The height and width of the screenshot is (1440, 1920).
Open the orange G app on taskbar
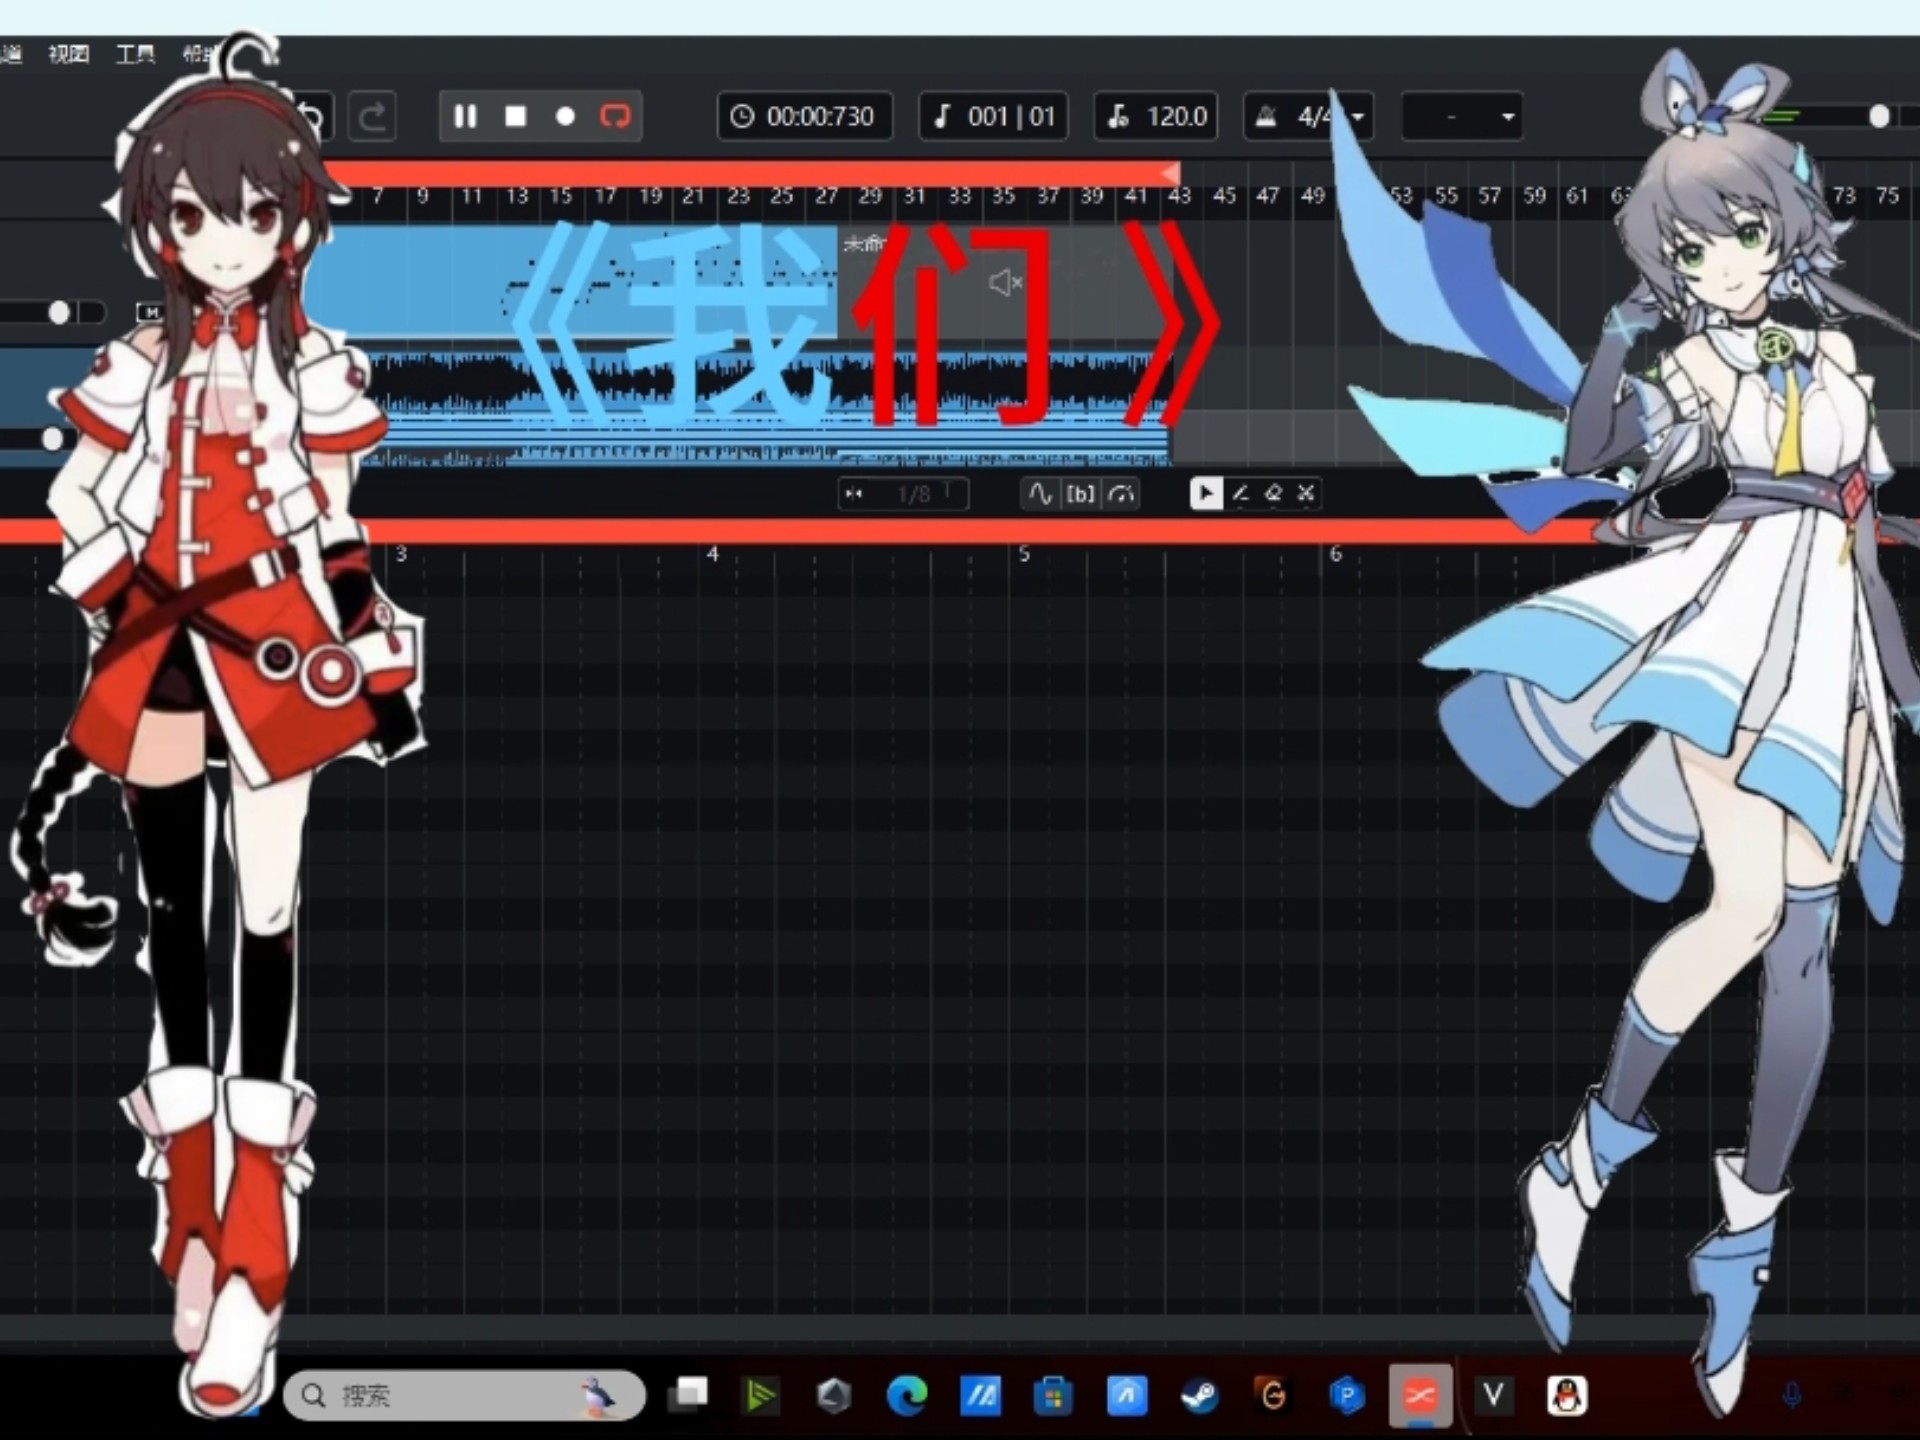click(x=1273, y=1395)
